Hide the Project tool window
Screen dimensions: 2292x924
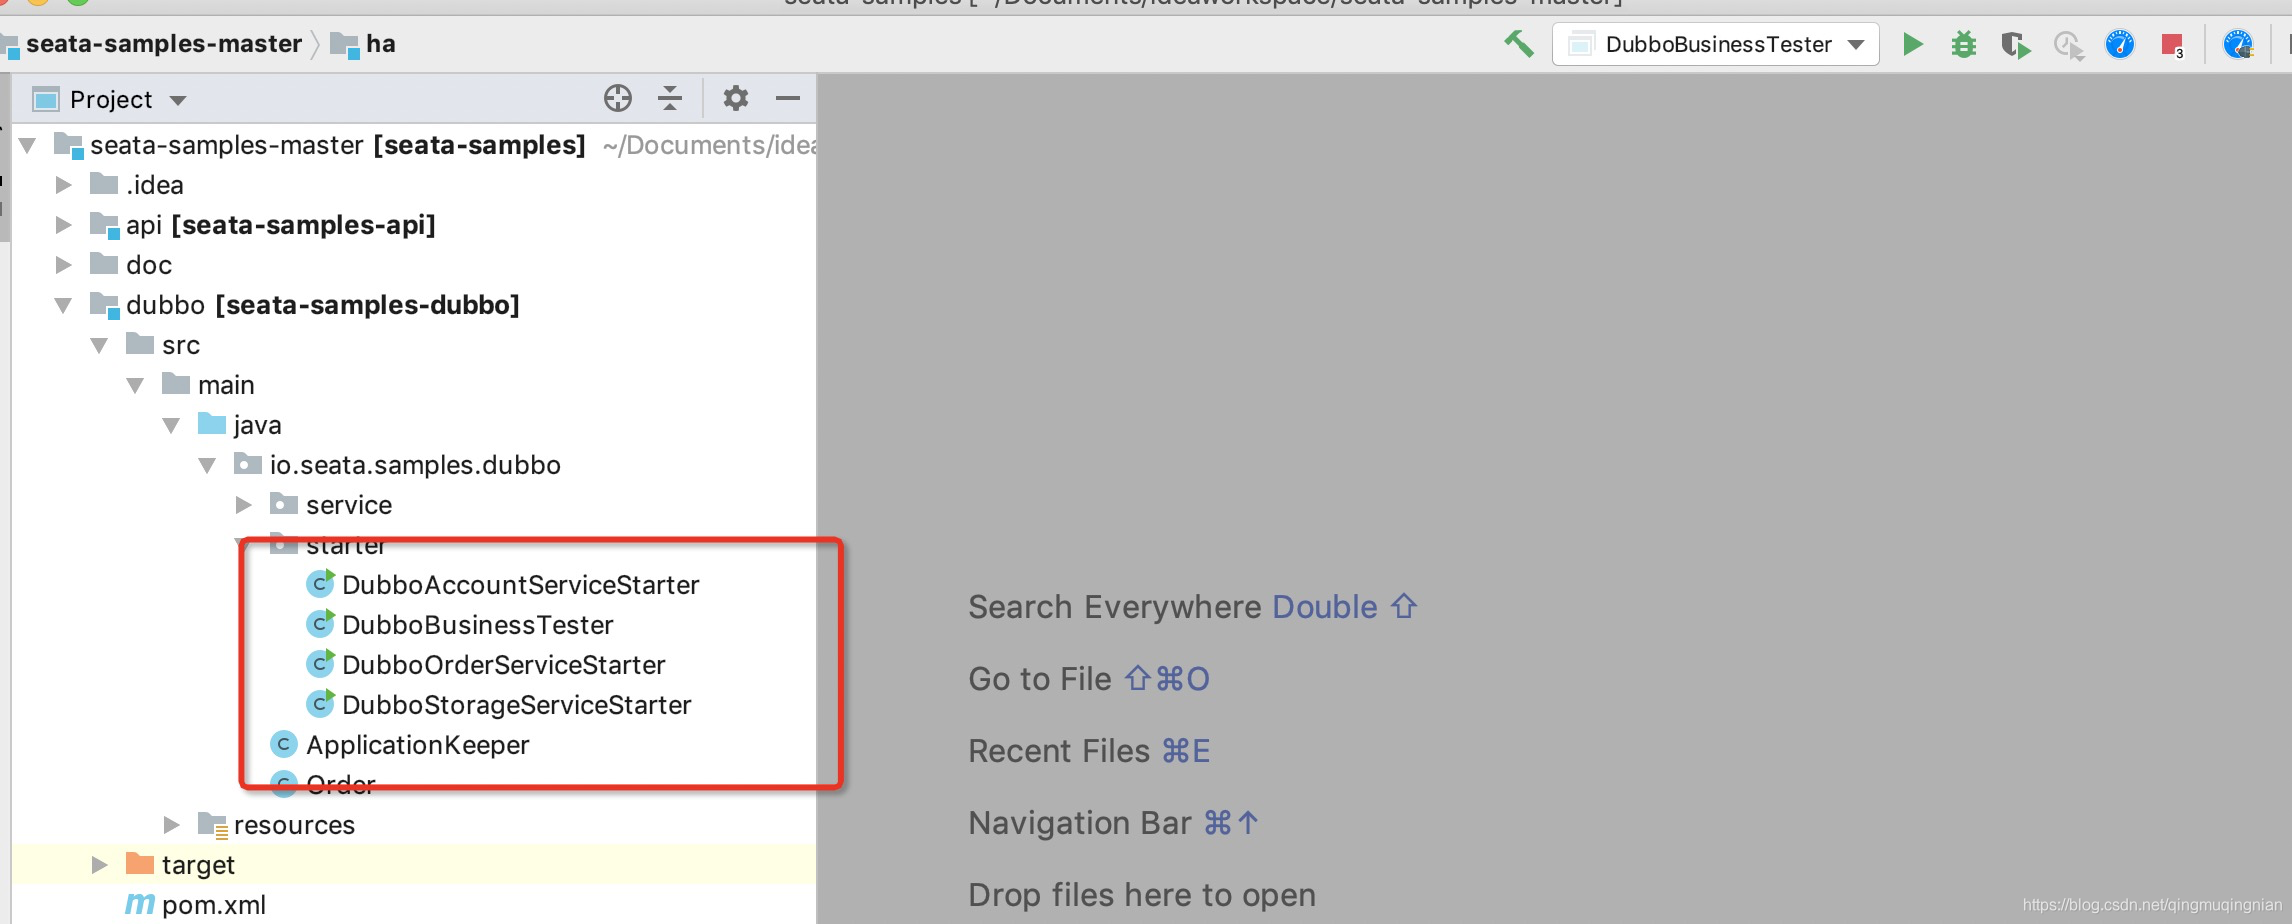coord(788,98)
